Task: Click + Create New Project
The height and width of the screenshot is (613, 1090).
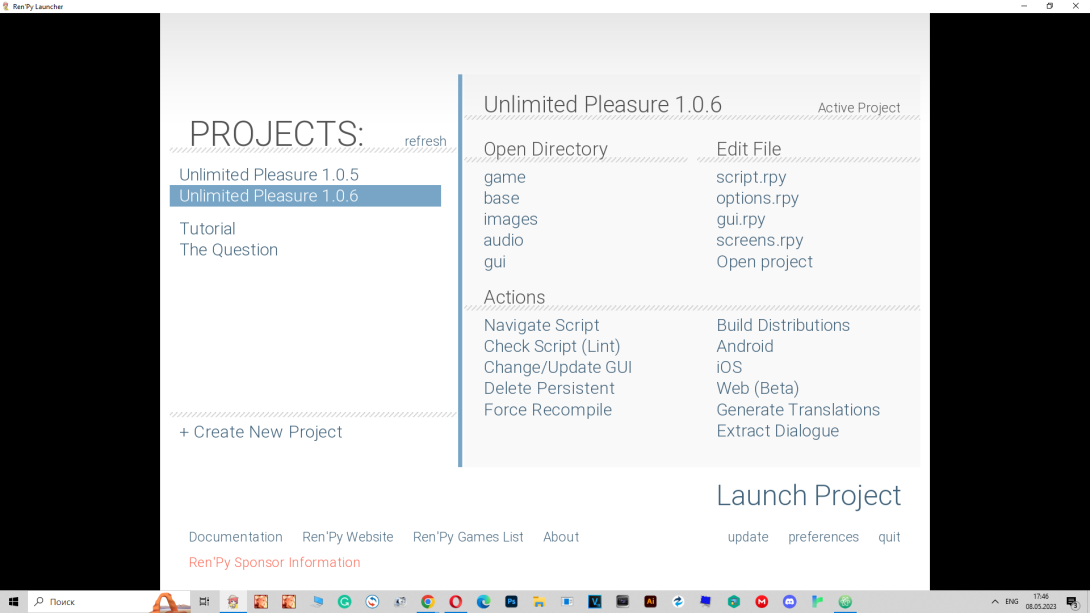Action: [x=261, y=432]
